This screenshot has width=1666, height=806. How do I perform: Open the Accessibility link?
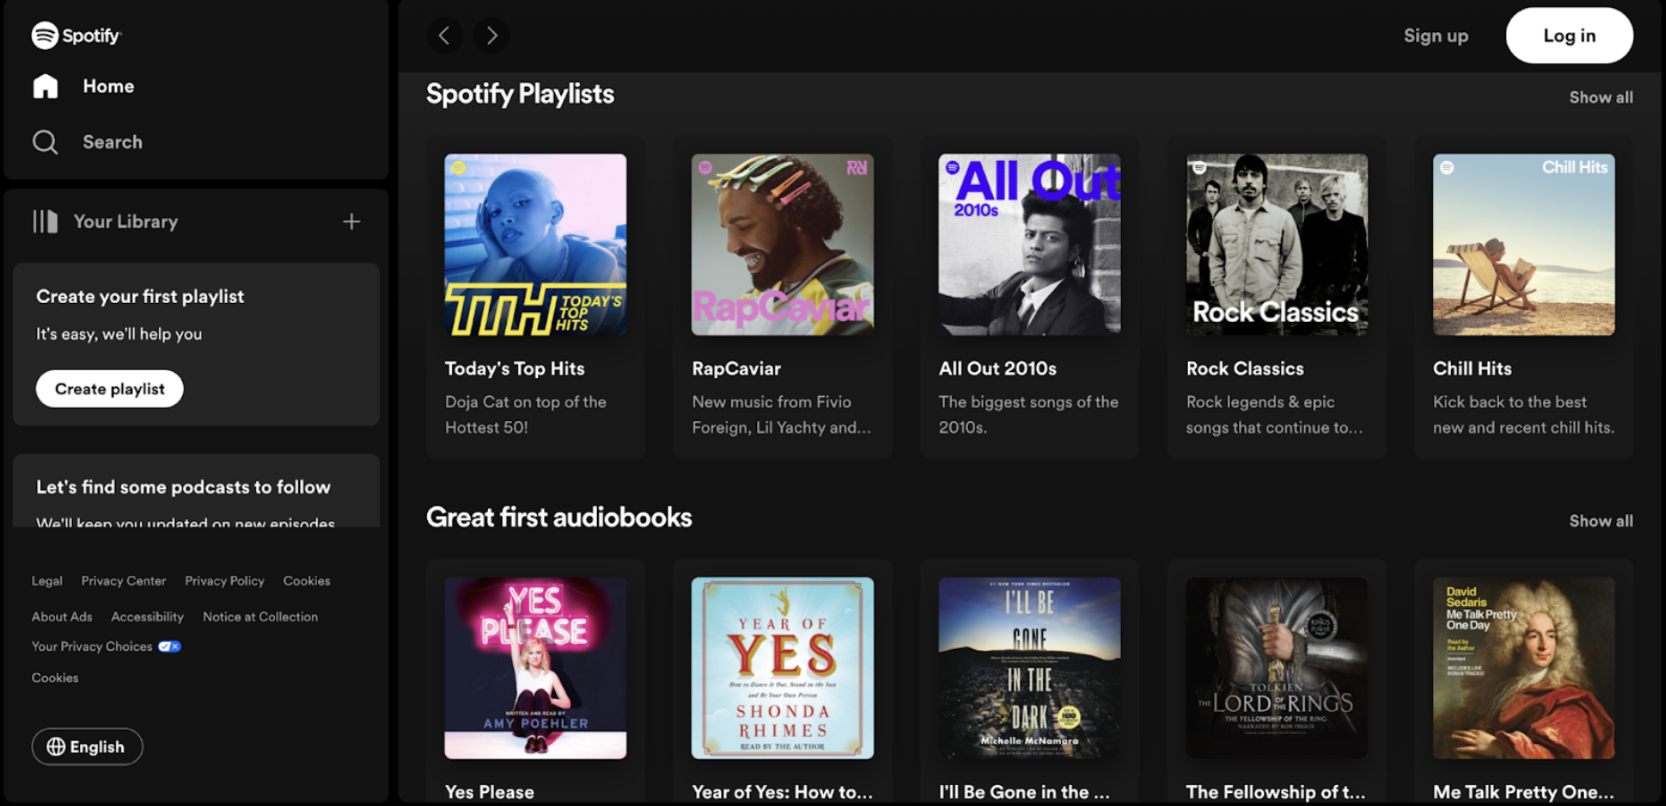(147, 617)
